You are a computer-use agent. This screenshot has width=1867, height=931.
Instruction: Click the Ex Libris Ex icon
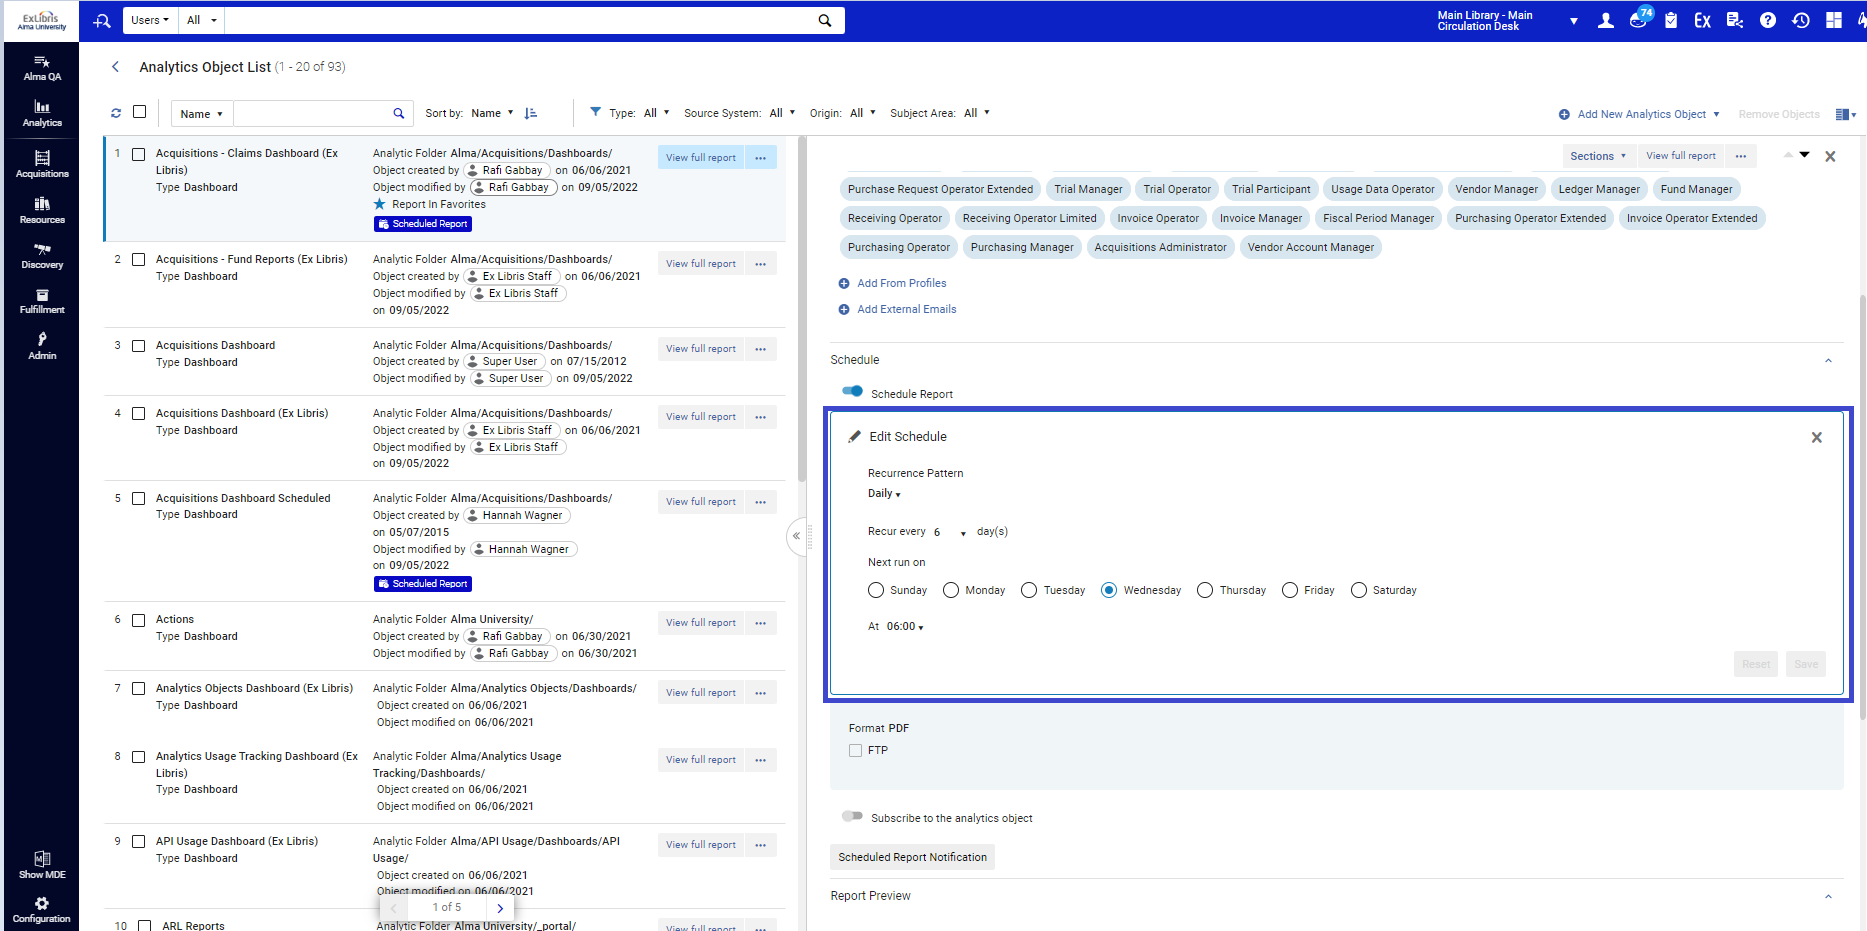tap(1702, 20)
